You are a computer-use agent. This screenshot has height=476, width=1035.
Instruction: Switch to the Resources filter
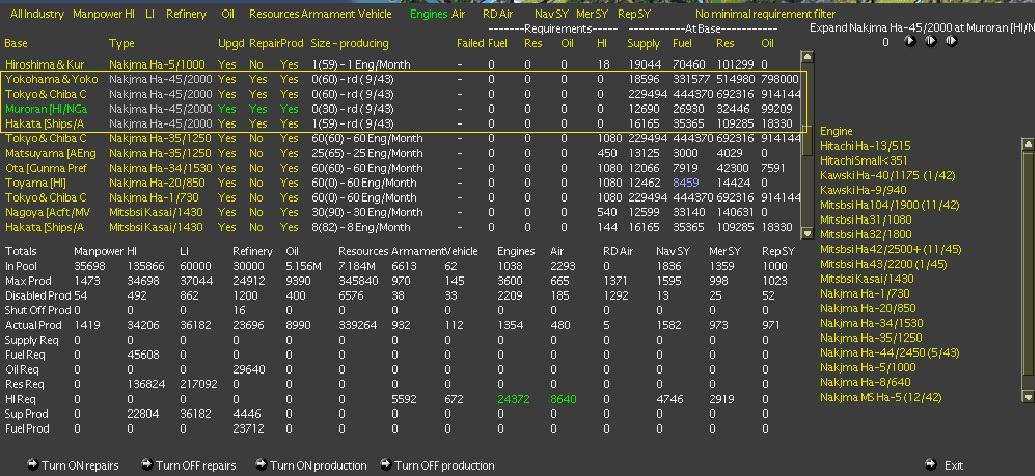[273, 14]
